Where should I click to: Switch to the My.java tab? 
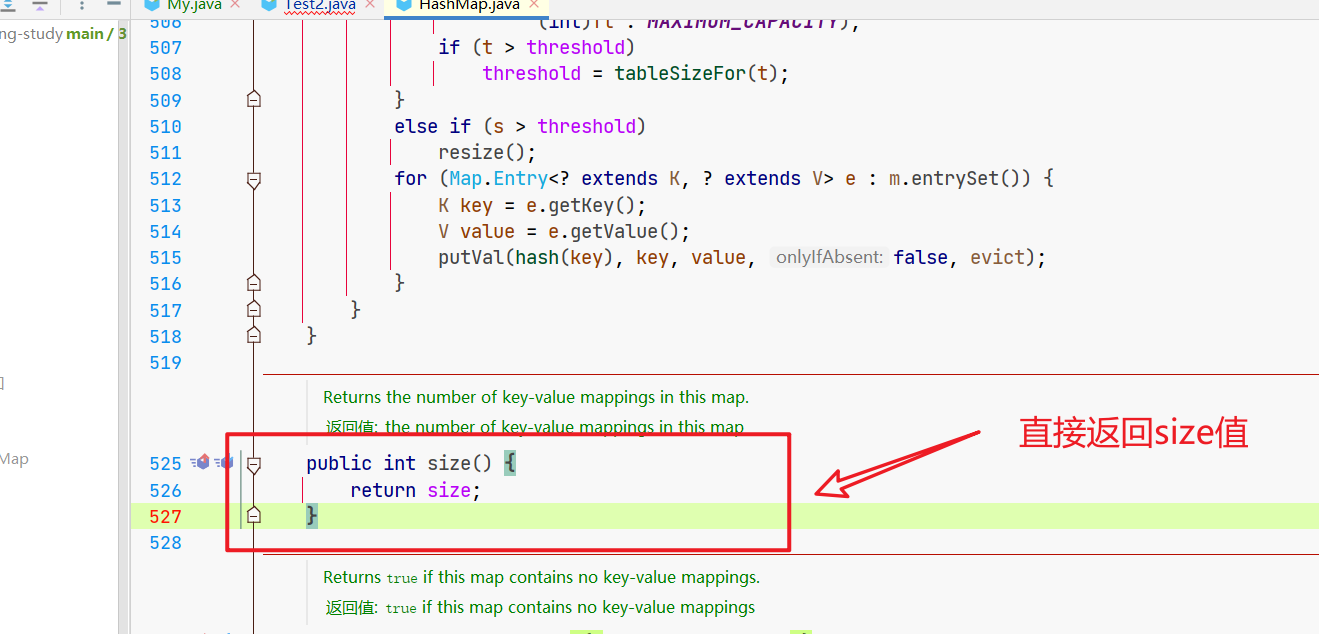pyautogui.click(x=195, y=5)
